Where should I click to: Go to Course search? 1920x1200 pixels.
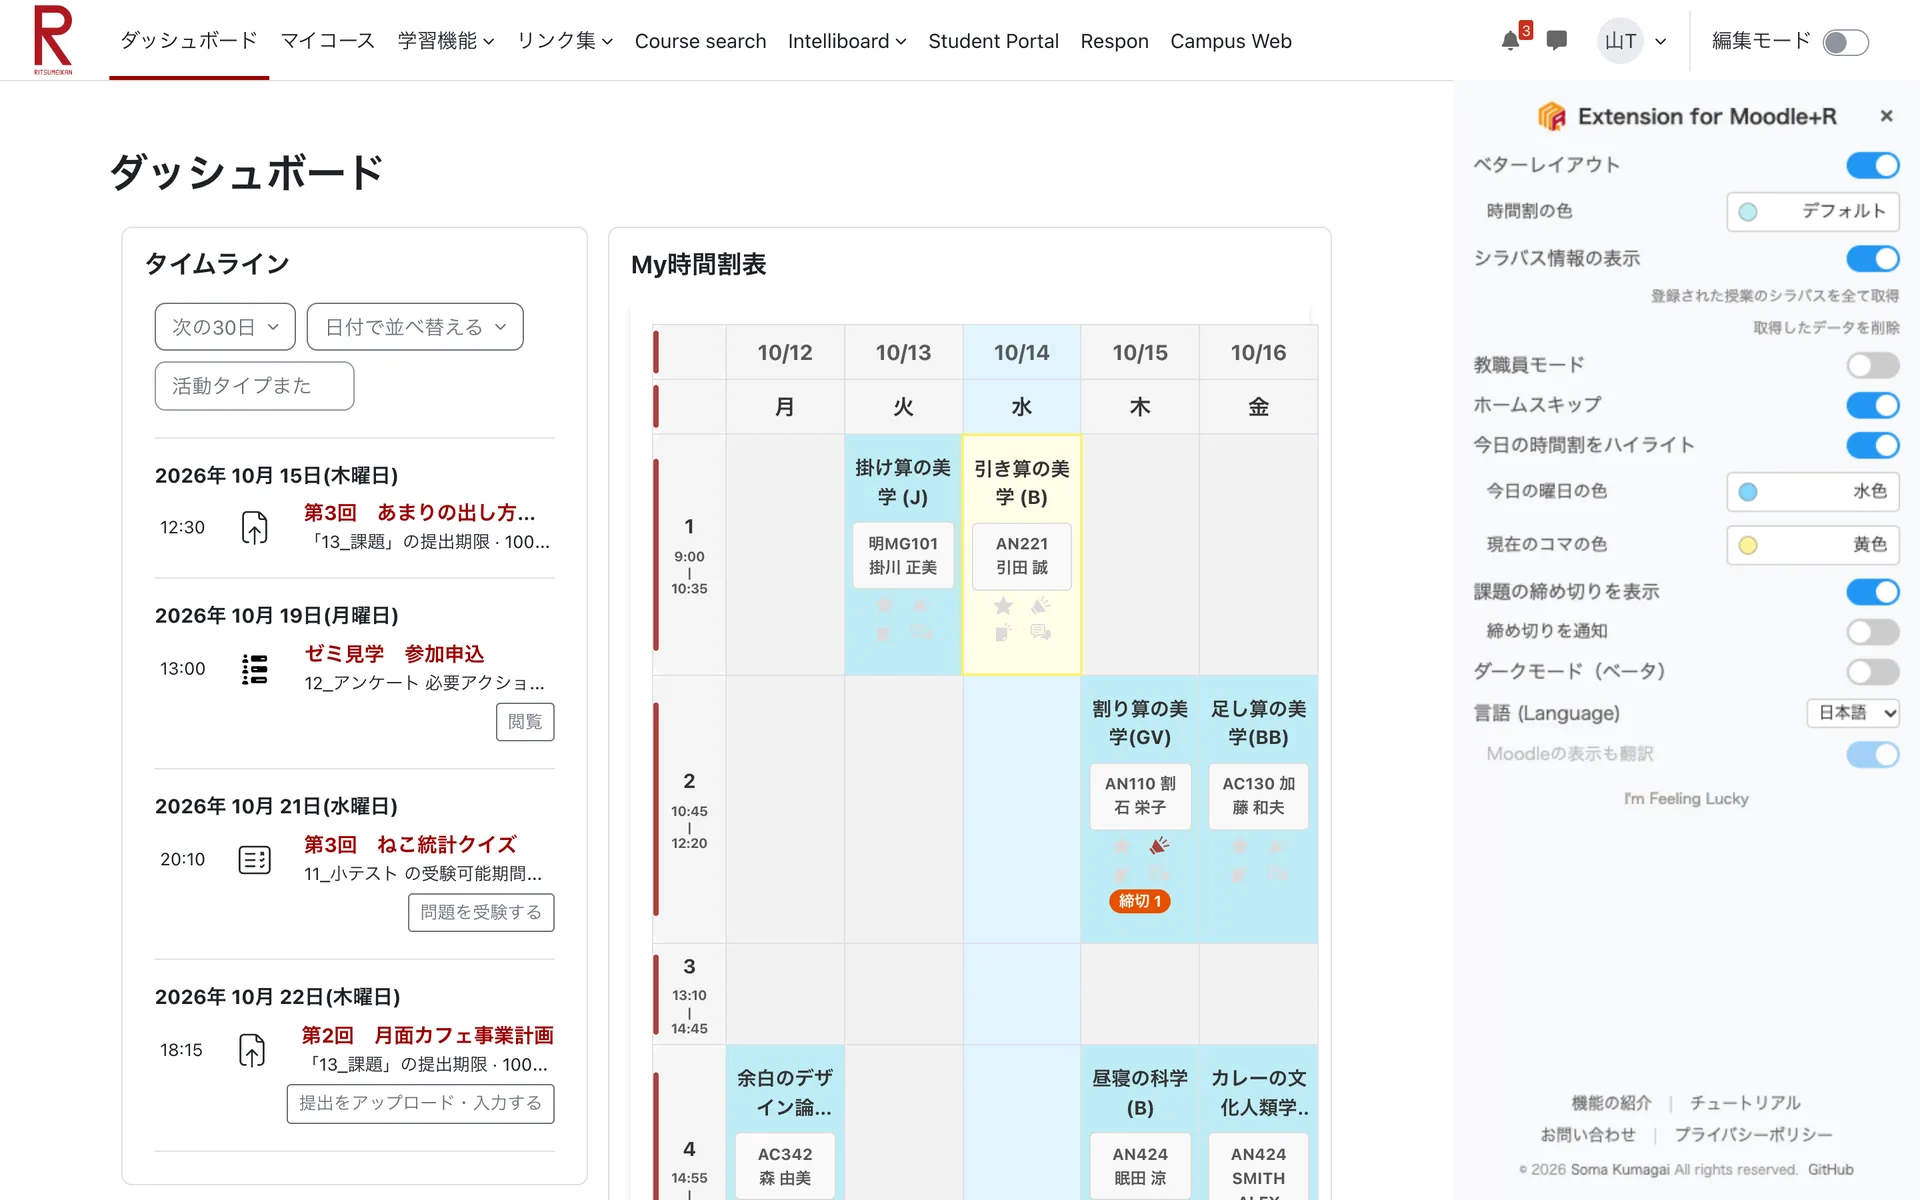coord(700,41)
